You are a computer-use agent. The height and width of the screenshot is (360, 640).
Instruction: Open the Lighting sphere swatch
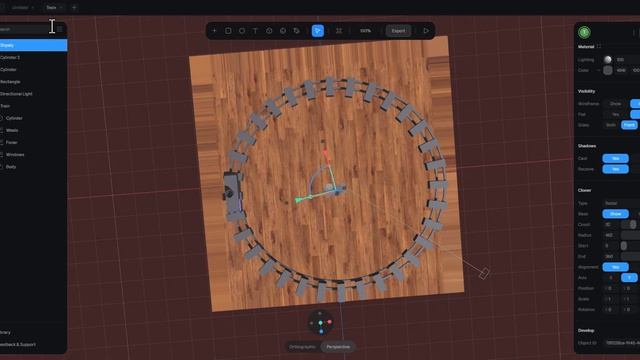(608, 60)
